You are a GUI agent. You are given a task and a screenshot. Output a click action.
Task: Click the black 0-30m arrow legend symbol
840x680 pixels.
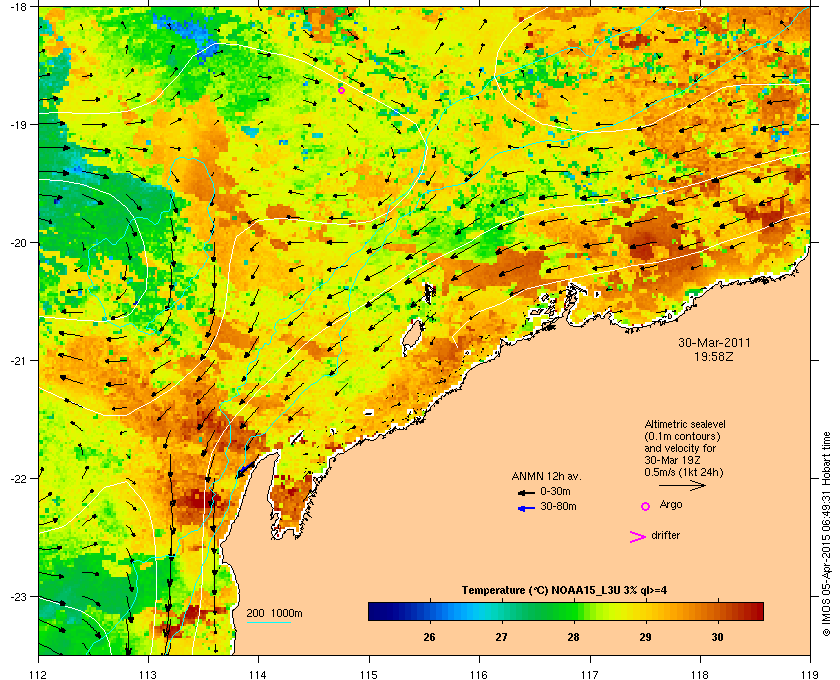(526, 492)
